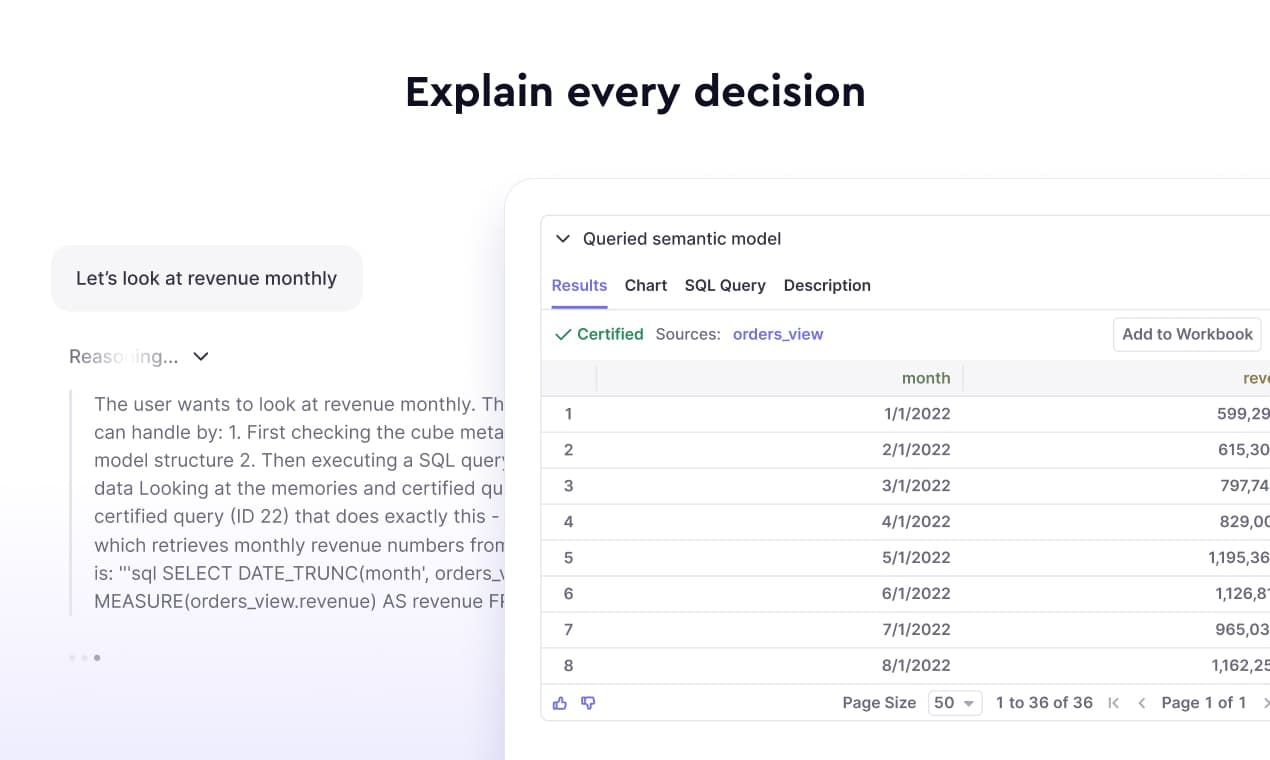Screen dimensions: 1270x760
Task: Click the "Let's look at revenue monthly" message
Action: pyautogui.click(x=206, y=278)
